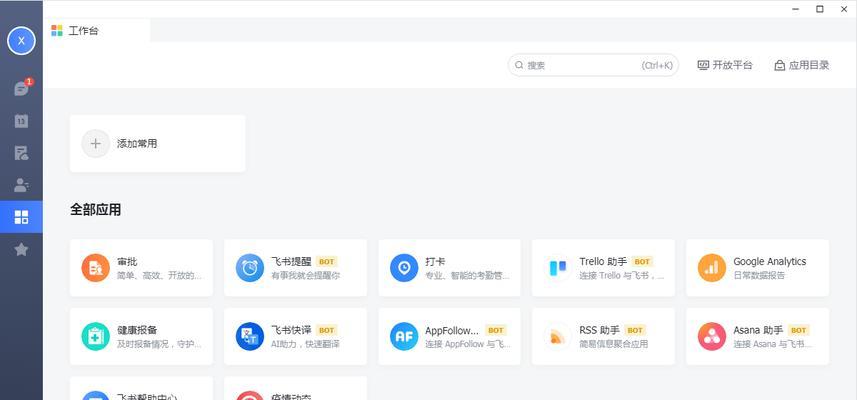The width and height of the screenshot is (857, 400).
Task: Click the 添加常用 label
Action: coord(137,144)
